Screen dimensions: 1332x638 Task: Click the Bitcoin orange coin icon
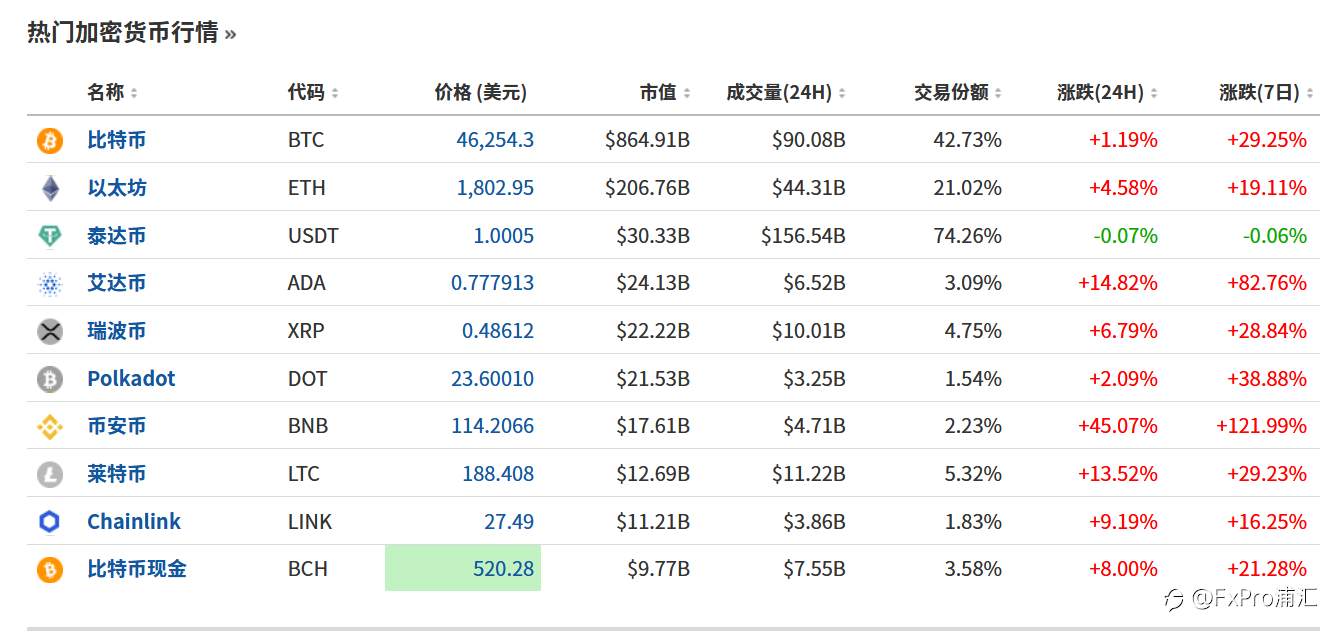point(50,140)
